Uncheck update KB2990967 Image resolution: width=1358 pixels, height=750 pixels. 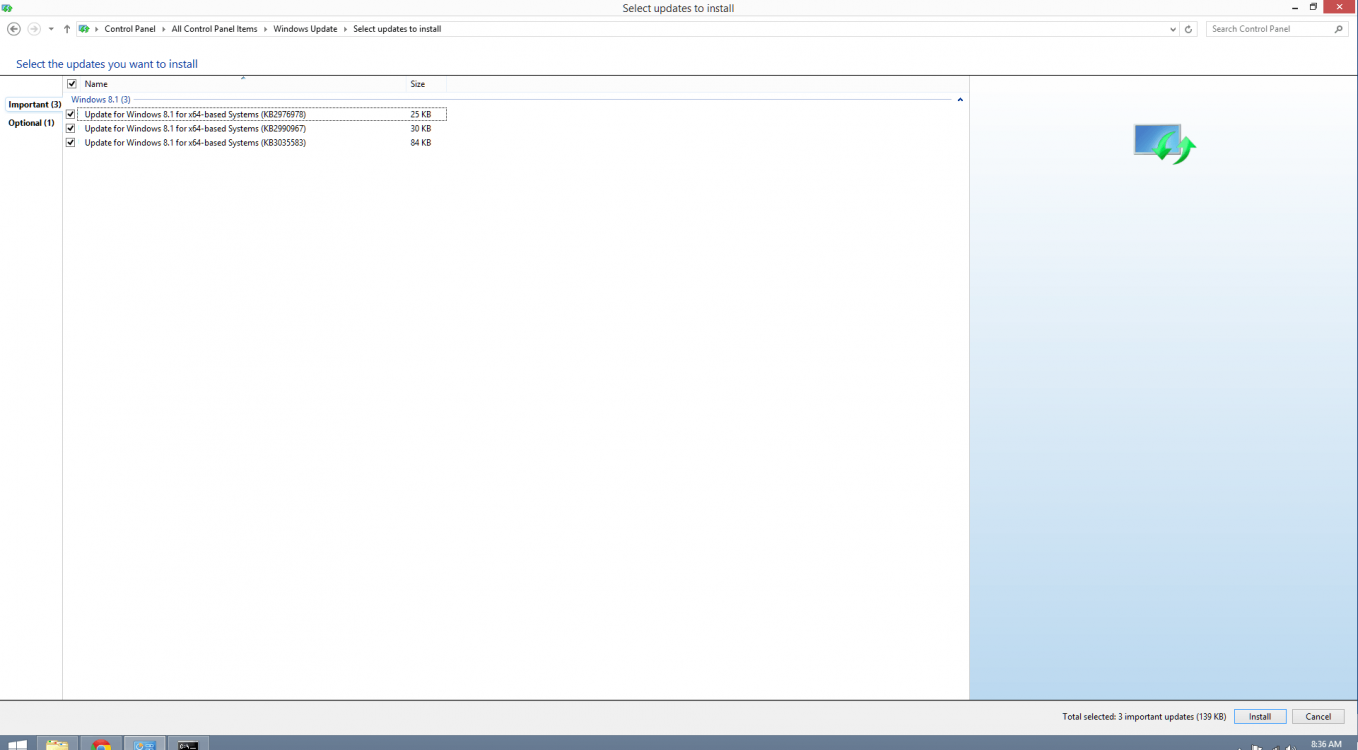pos(70,128)
